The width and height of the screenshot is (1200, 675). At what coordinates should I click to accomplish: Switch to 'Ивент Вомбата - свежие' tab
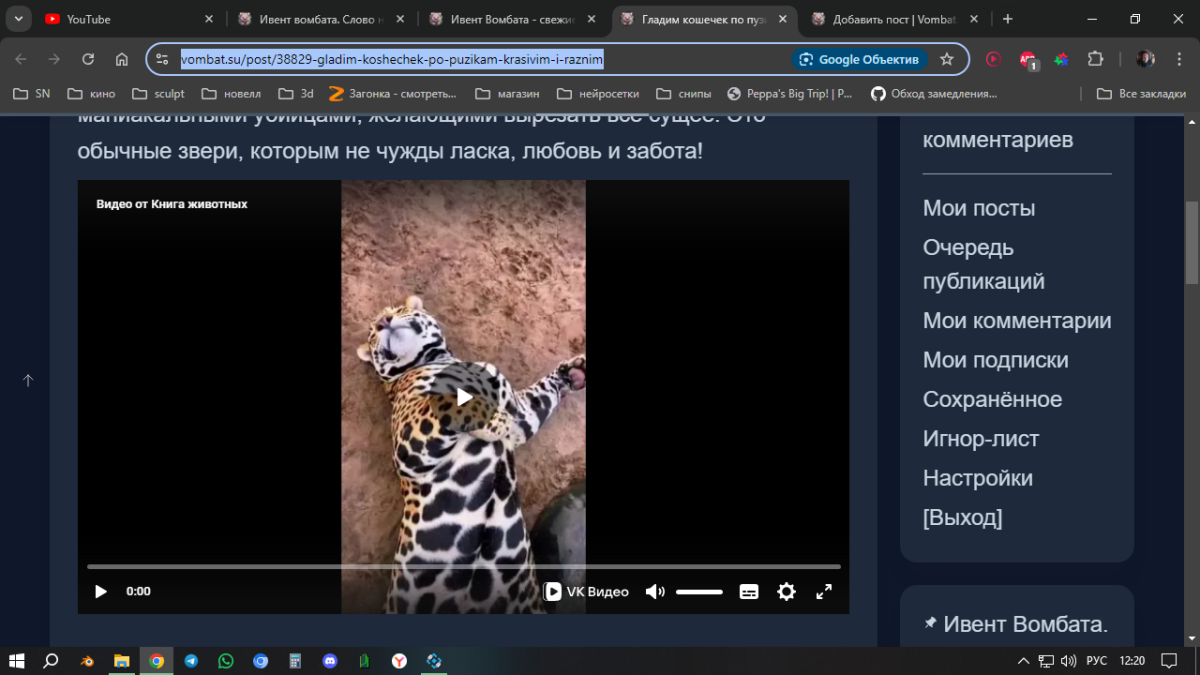pyautogui.click(x=511, y=19)
